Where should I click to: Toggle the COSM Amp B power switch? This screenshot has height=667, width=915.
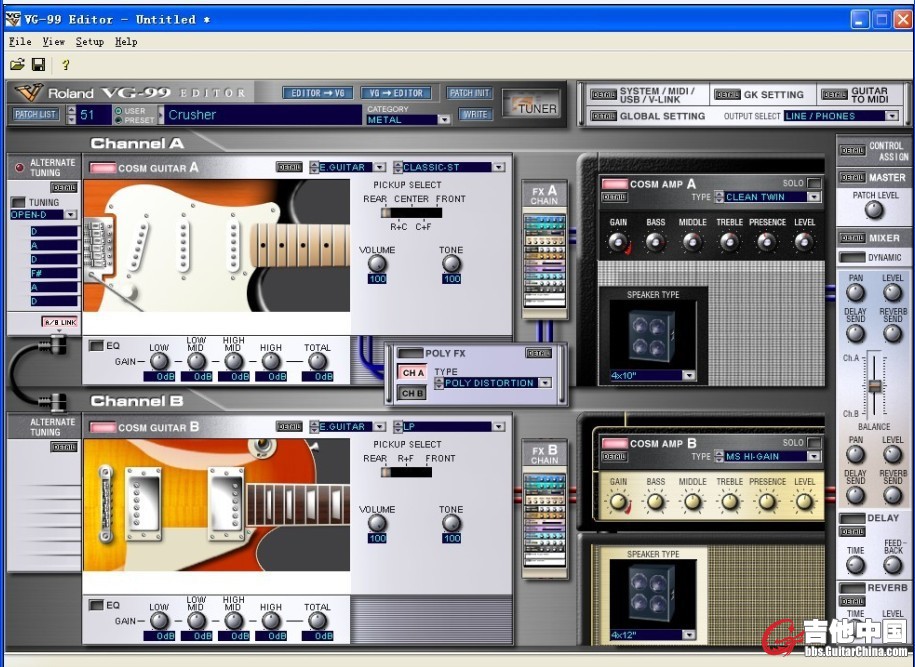pos(614,443)
